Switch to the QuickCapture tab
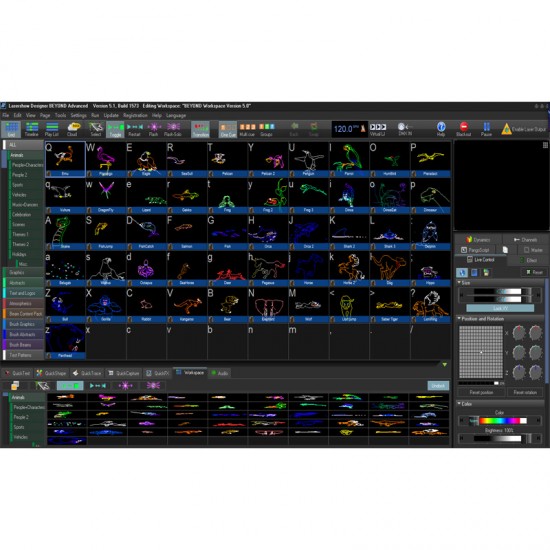 point(123,373)
